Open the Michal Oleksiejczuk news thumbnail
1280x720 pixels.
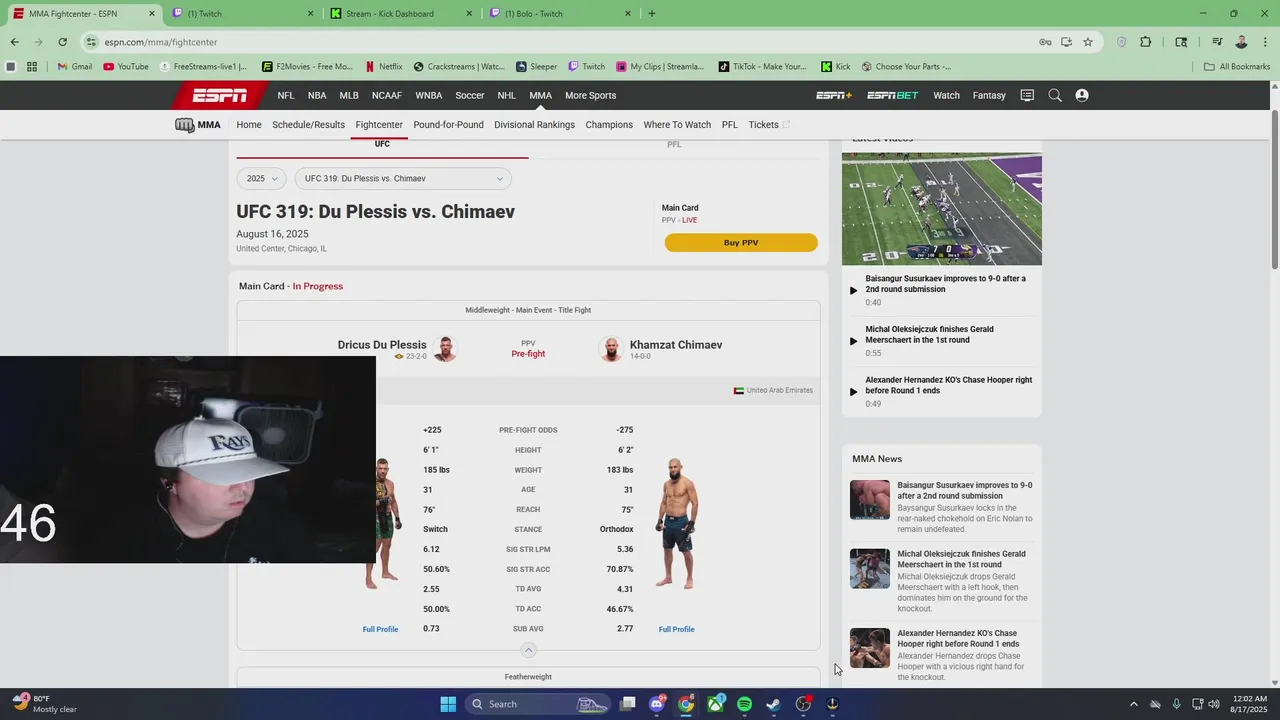[869, 569]
